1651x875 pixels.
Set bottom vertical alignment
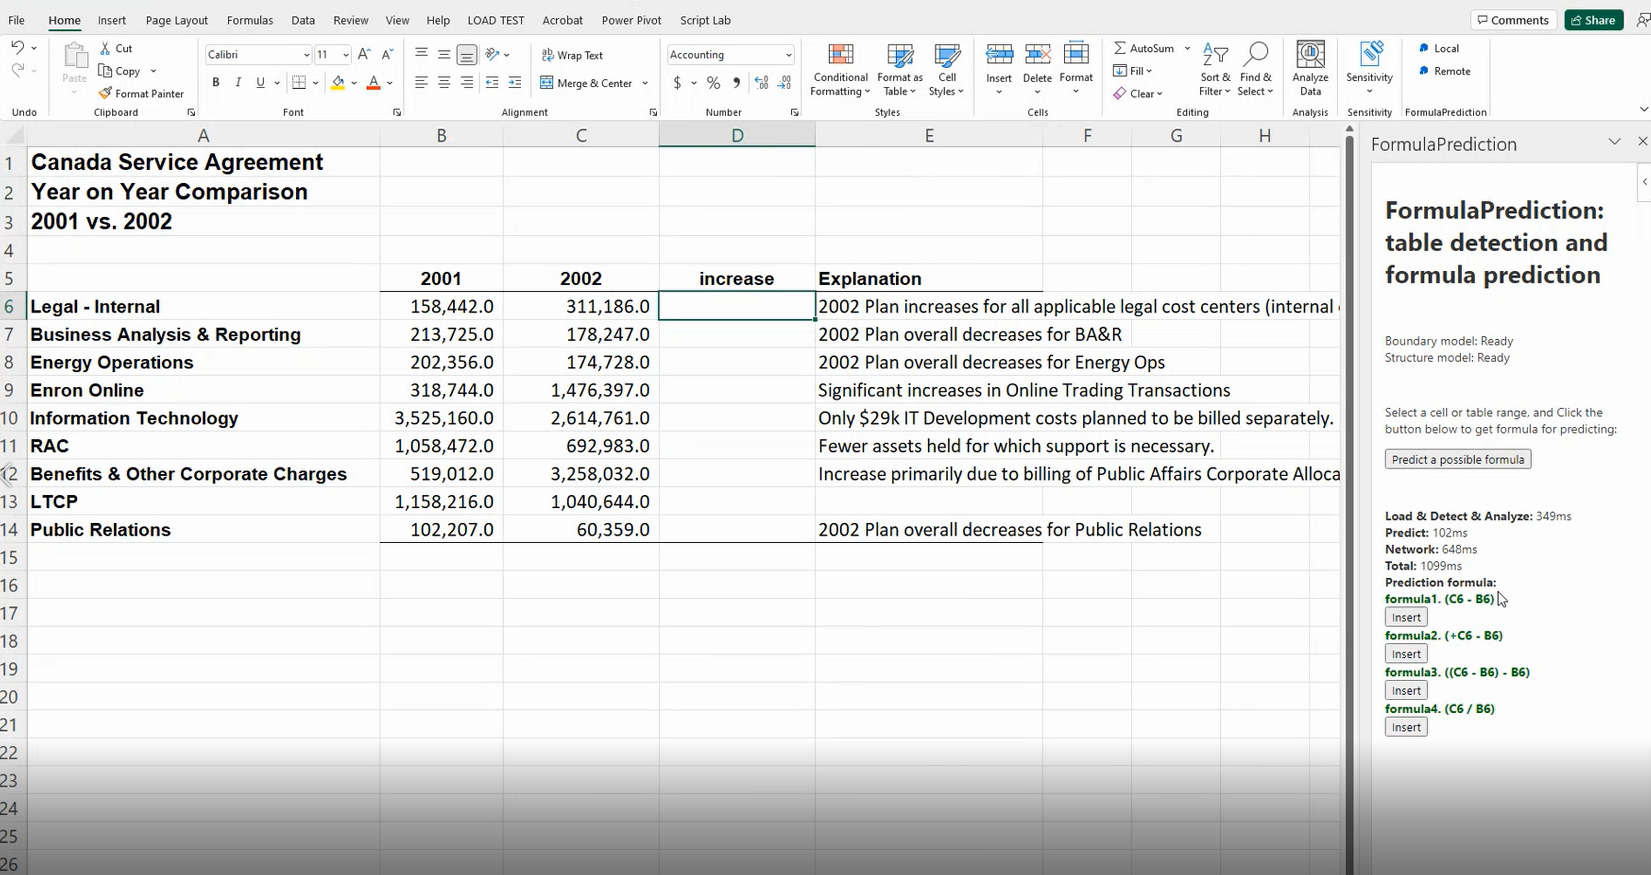(x=467, y=55)
